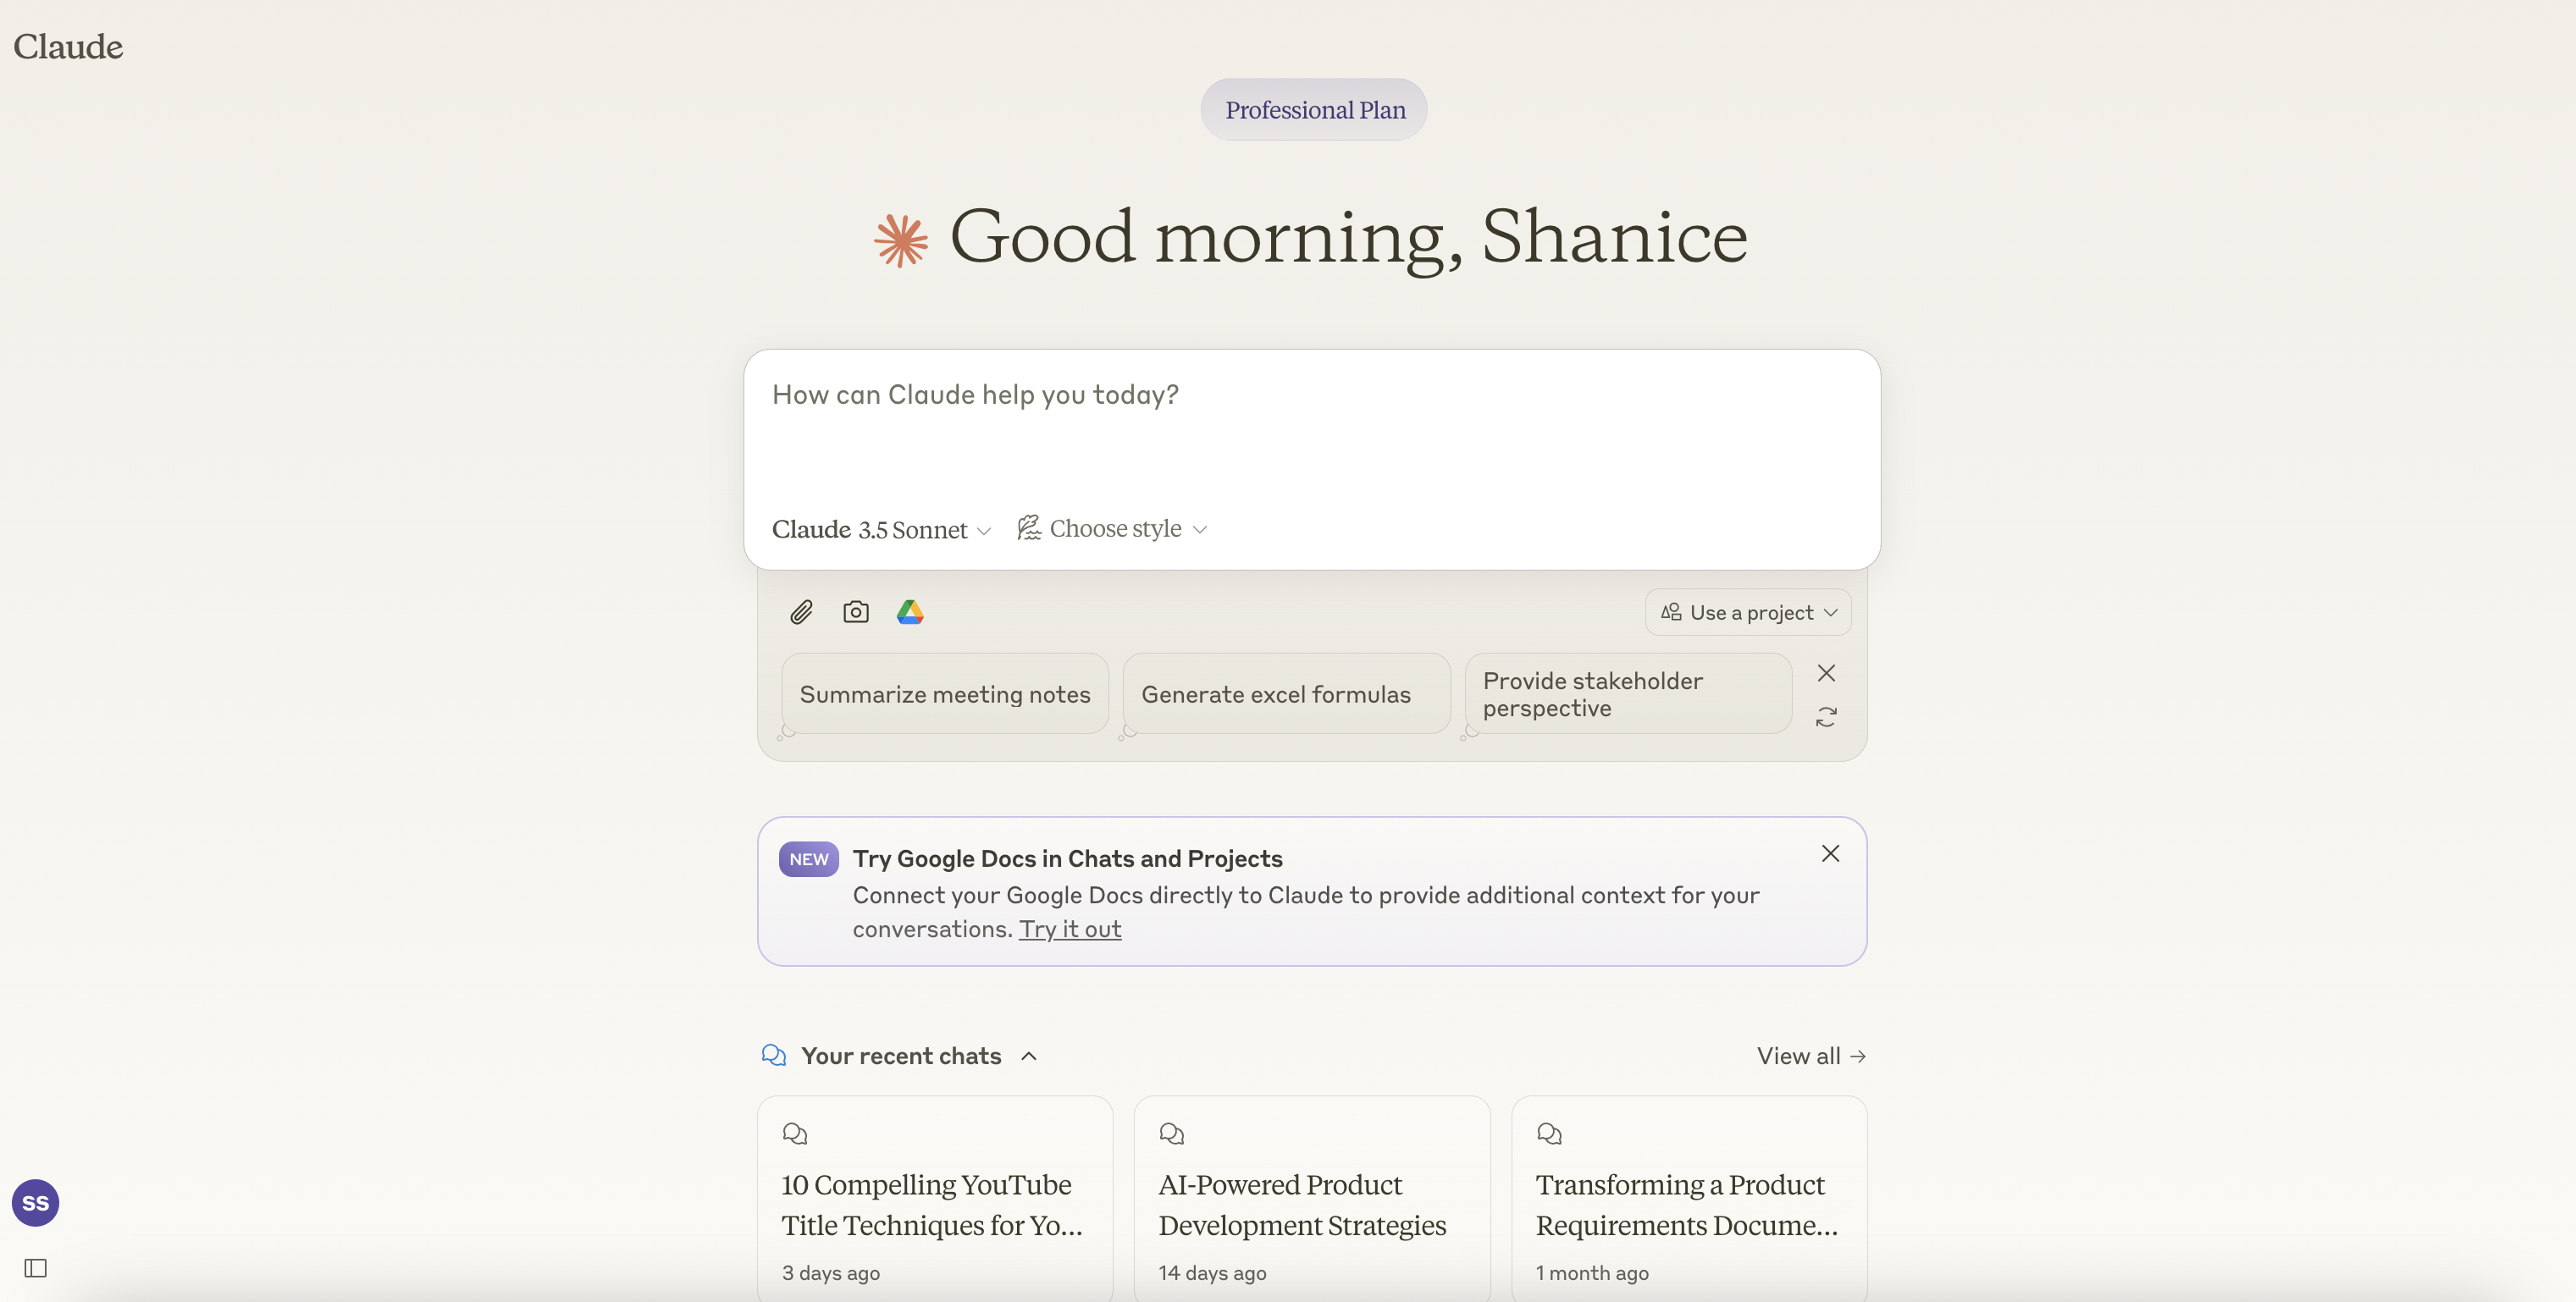Click the View all chats link
2576x1302 pixels.
pyautogui.click(x=1811, y=1056)
